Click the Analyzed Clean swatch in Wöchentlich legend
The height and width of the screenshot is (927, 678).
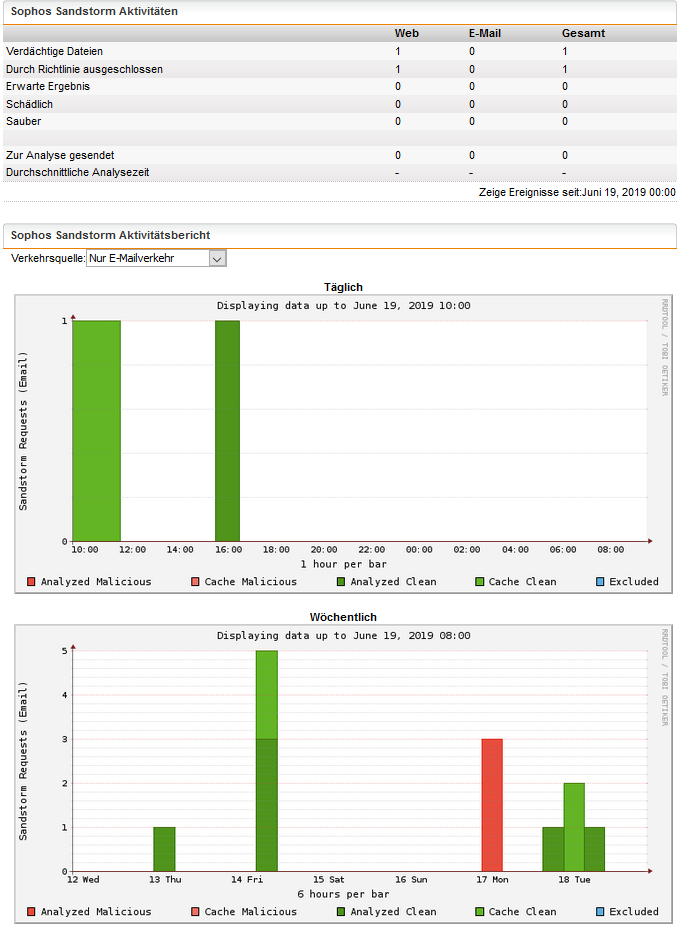pyautogui.click(x=341, y=912)
